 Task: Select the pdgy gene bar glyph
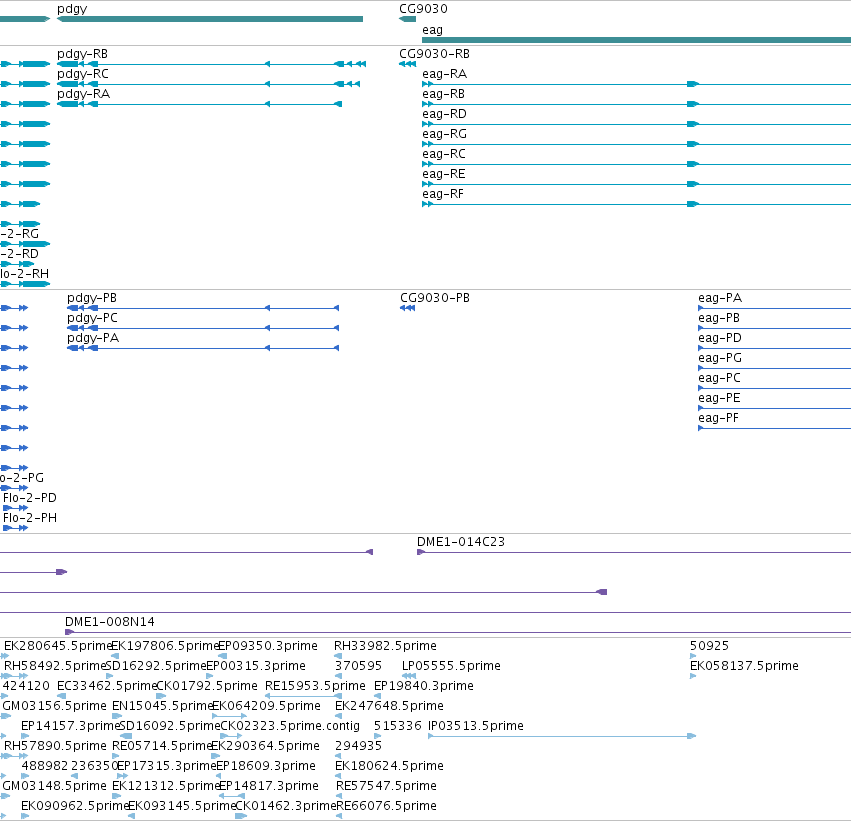pyautogui.click(x=210, y=19)
